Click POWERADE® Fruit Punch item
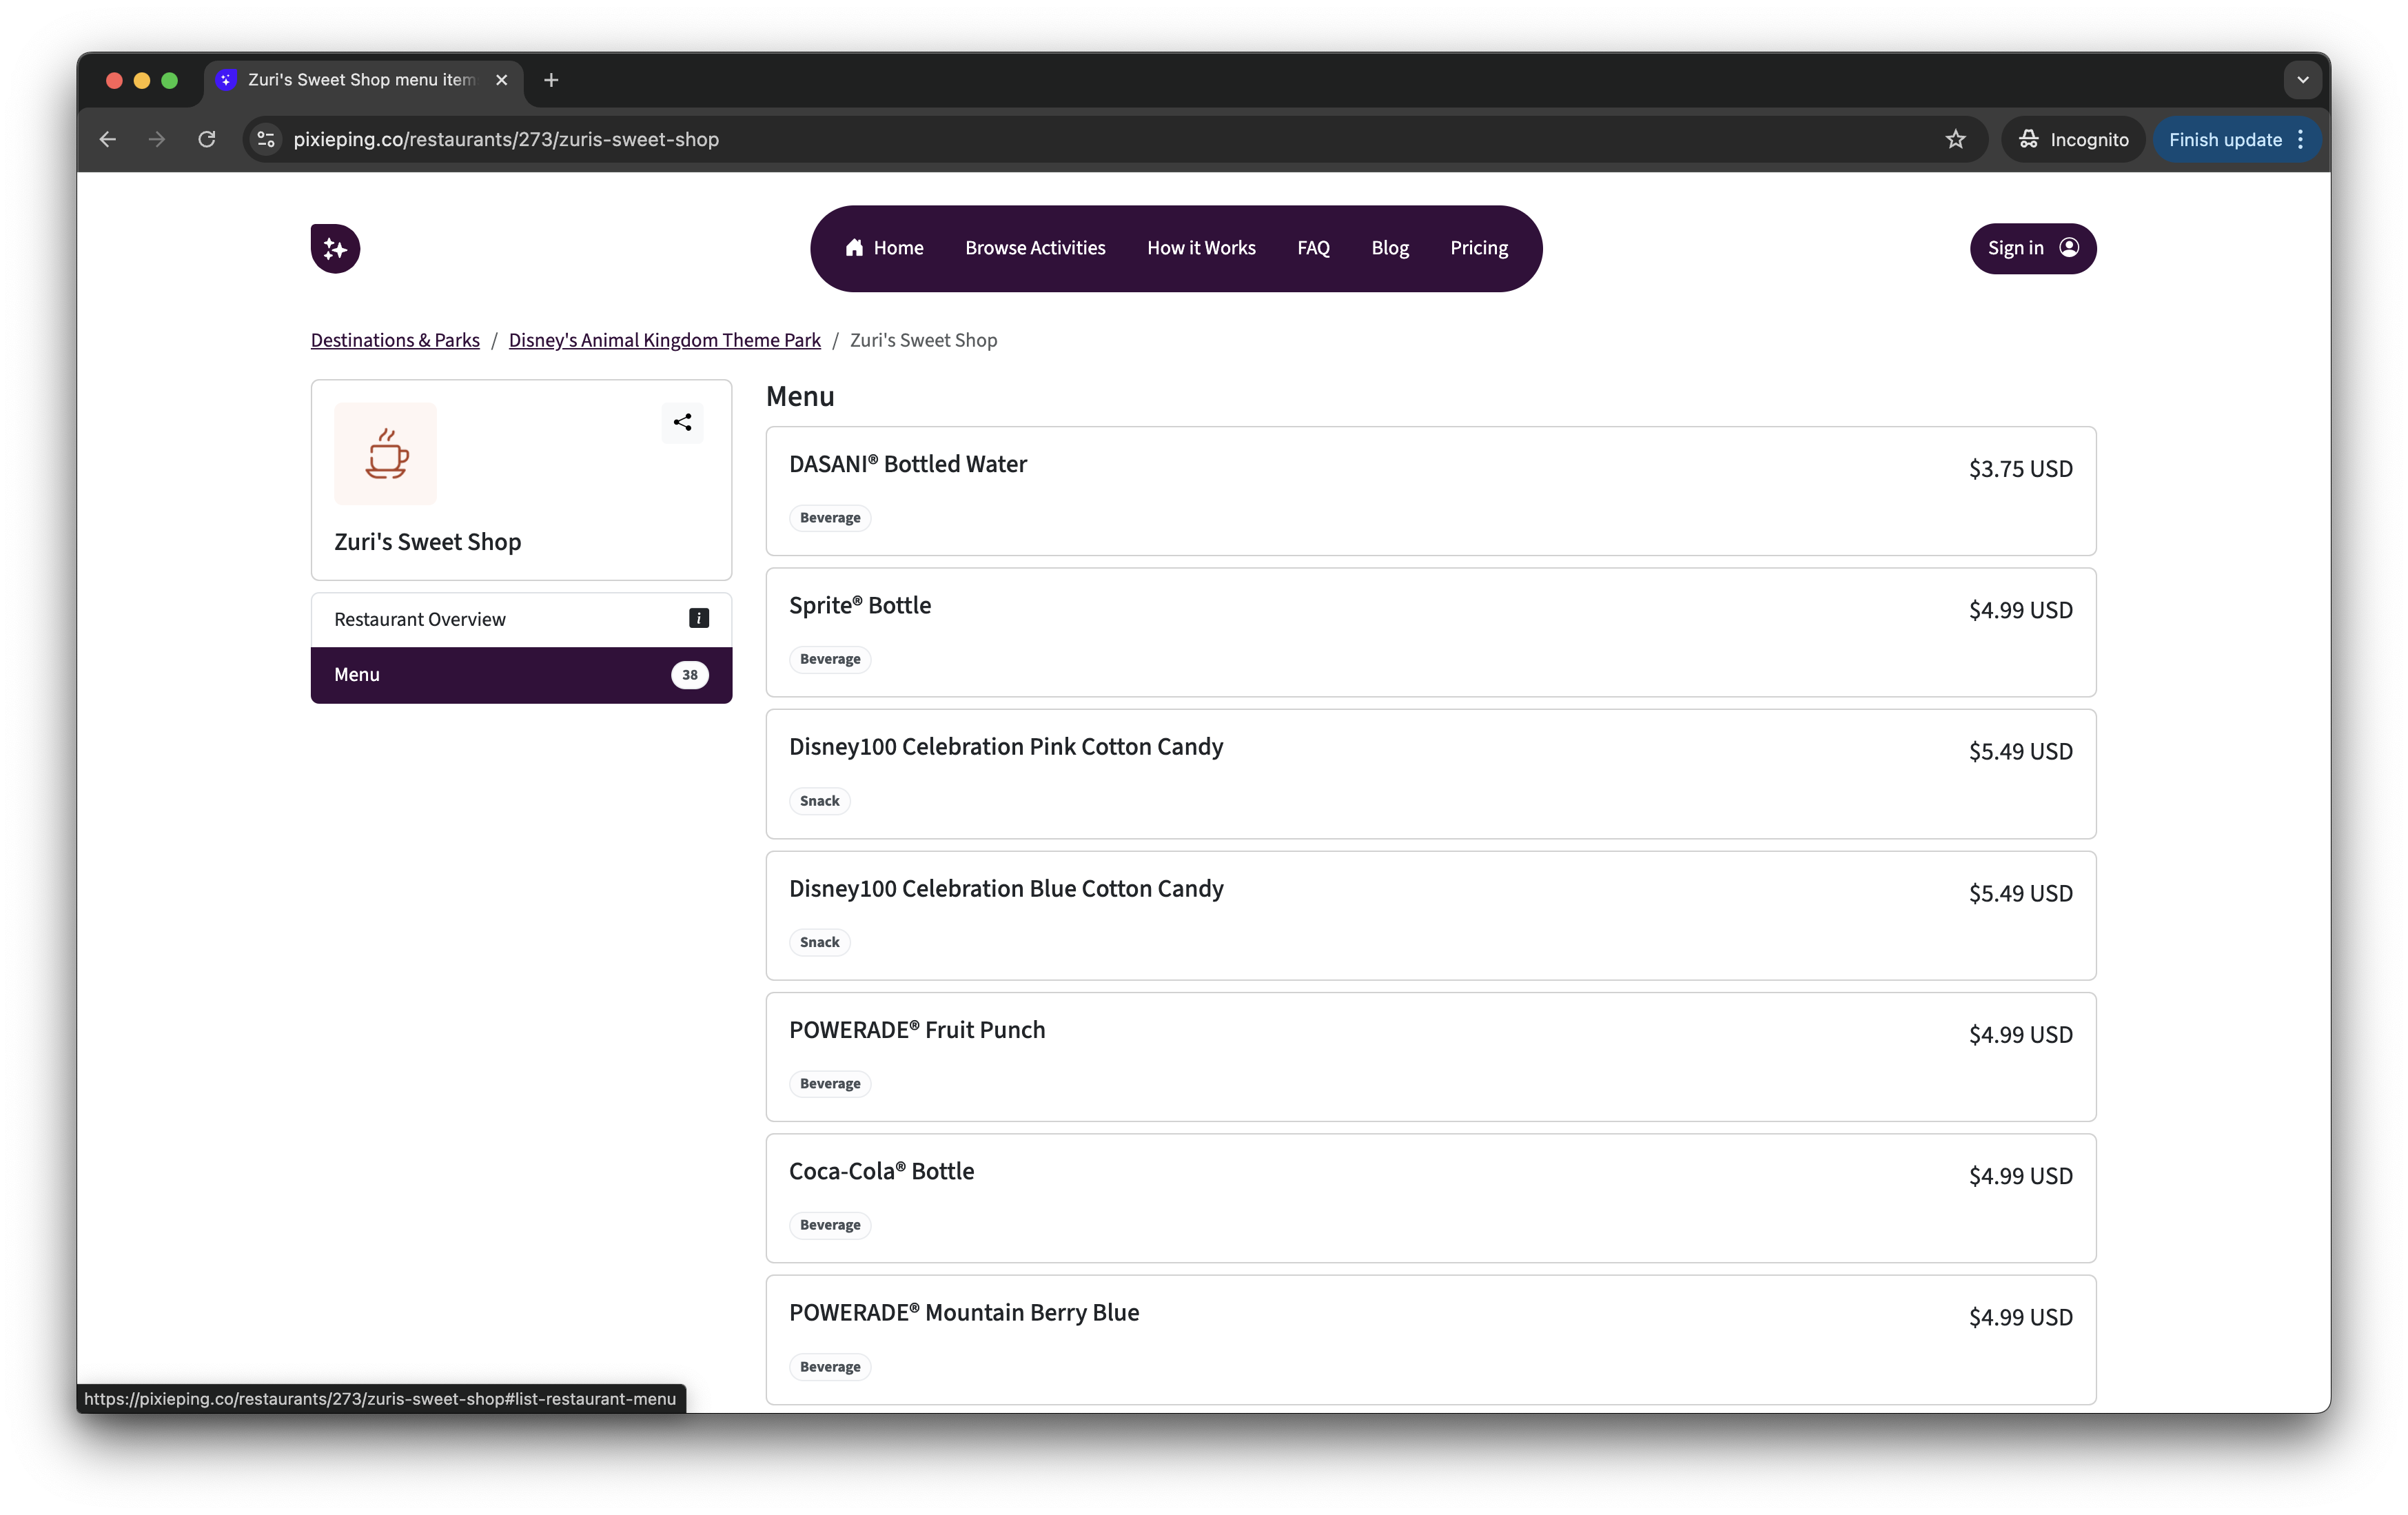 click(1430, 1057)
